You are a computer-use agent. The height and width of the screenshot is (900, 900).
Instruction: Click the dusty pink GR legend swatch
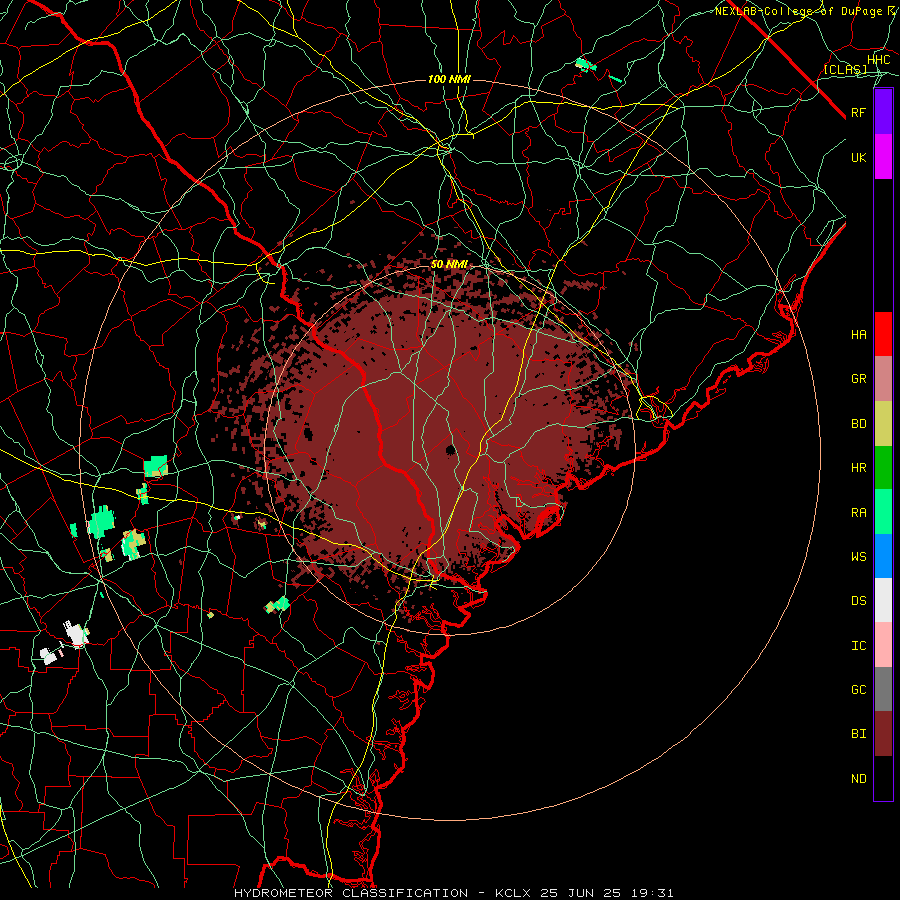click(883, 378)
